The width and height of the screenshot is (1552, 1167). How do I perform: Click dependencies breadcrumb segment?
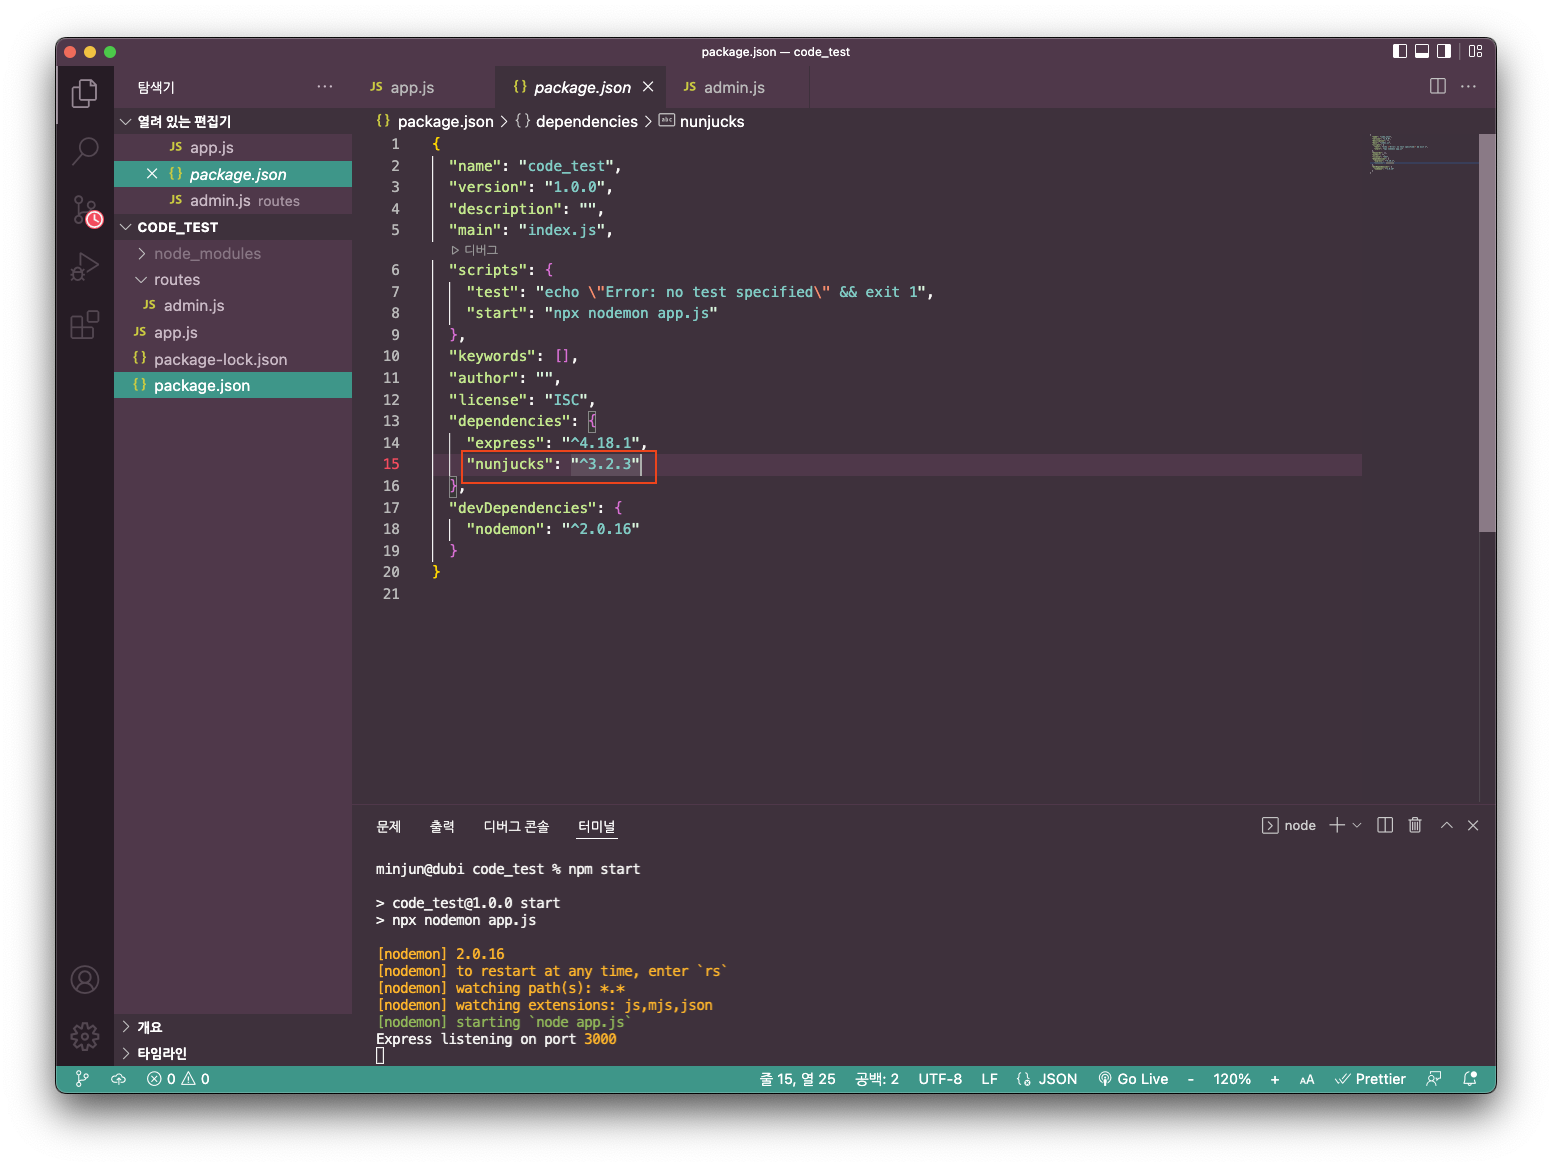[x=576, y=121]
